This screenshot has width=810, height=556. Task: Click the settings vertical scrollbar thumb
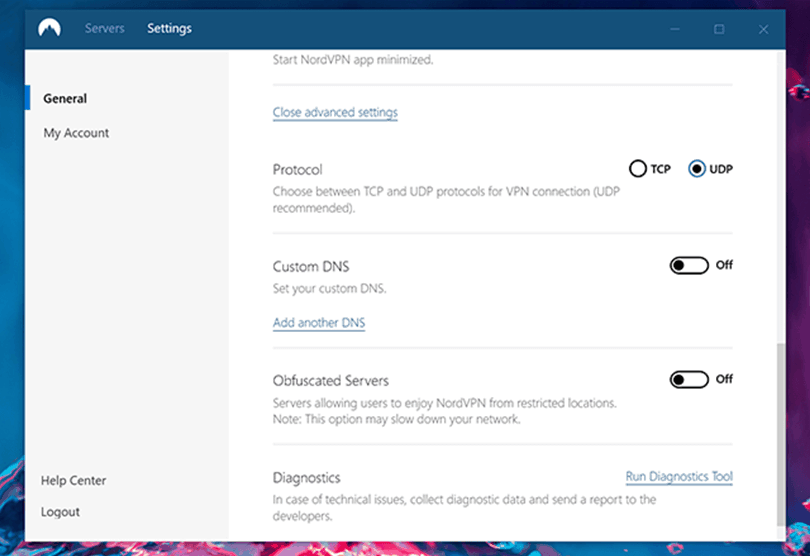781,434
